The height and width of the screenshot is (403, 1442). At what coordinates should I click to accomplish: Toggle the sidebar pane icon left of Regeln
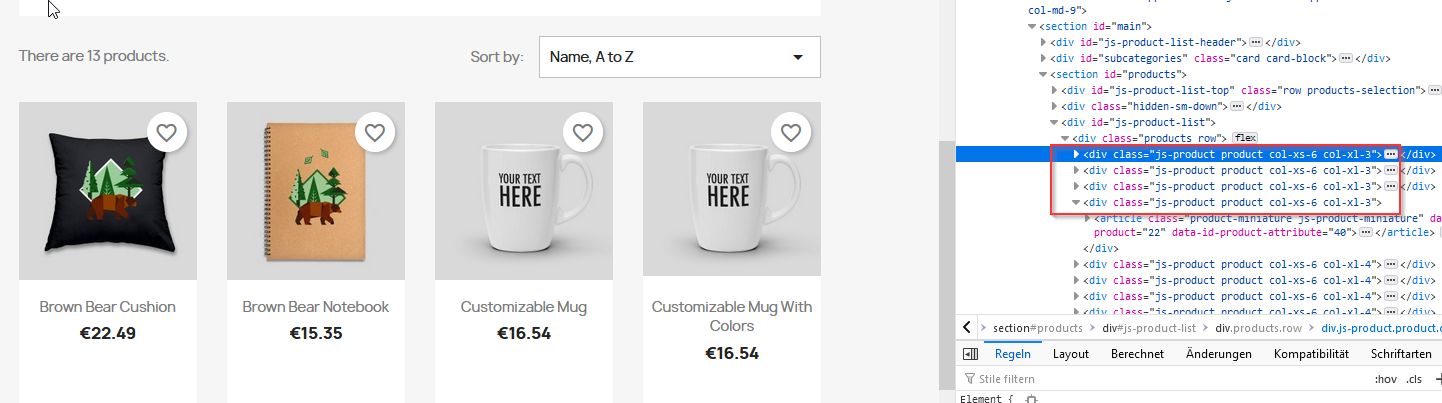(x=970, y=354)
